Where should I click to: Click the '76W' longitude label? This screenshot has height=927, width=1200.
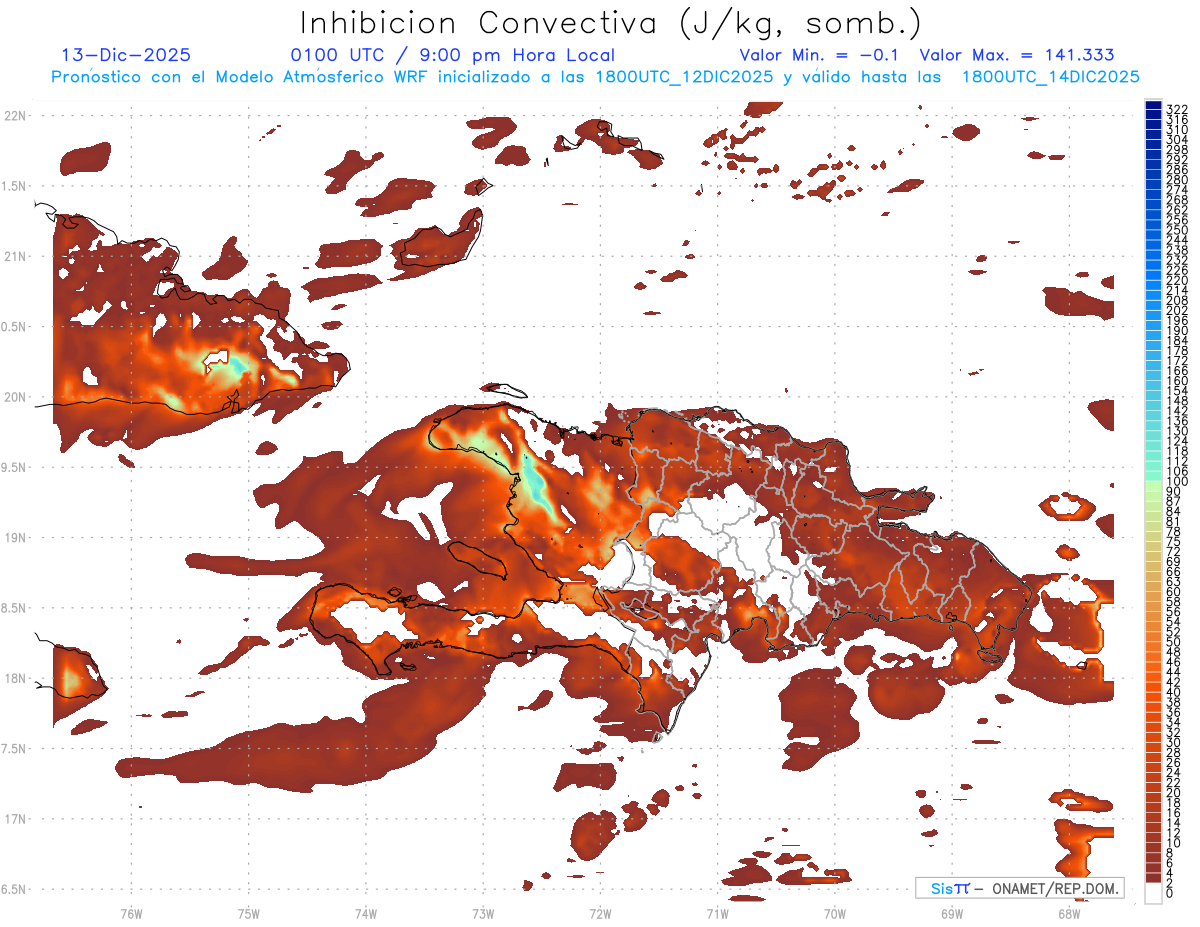click(131, 913)
